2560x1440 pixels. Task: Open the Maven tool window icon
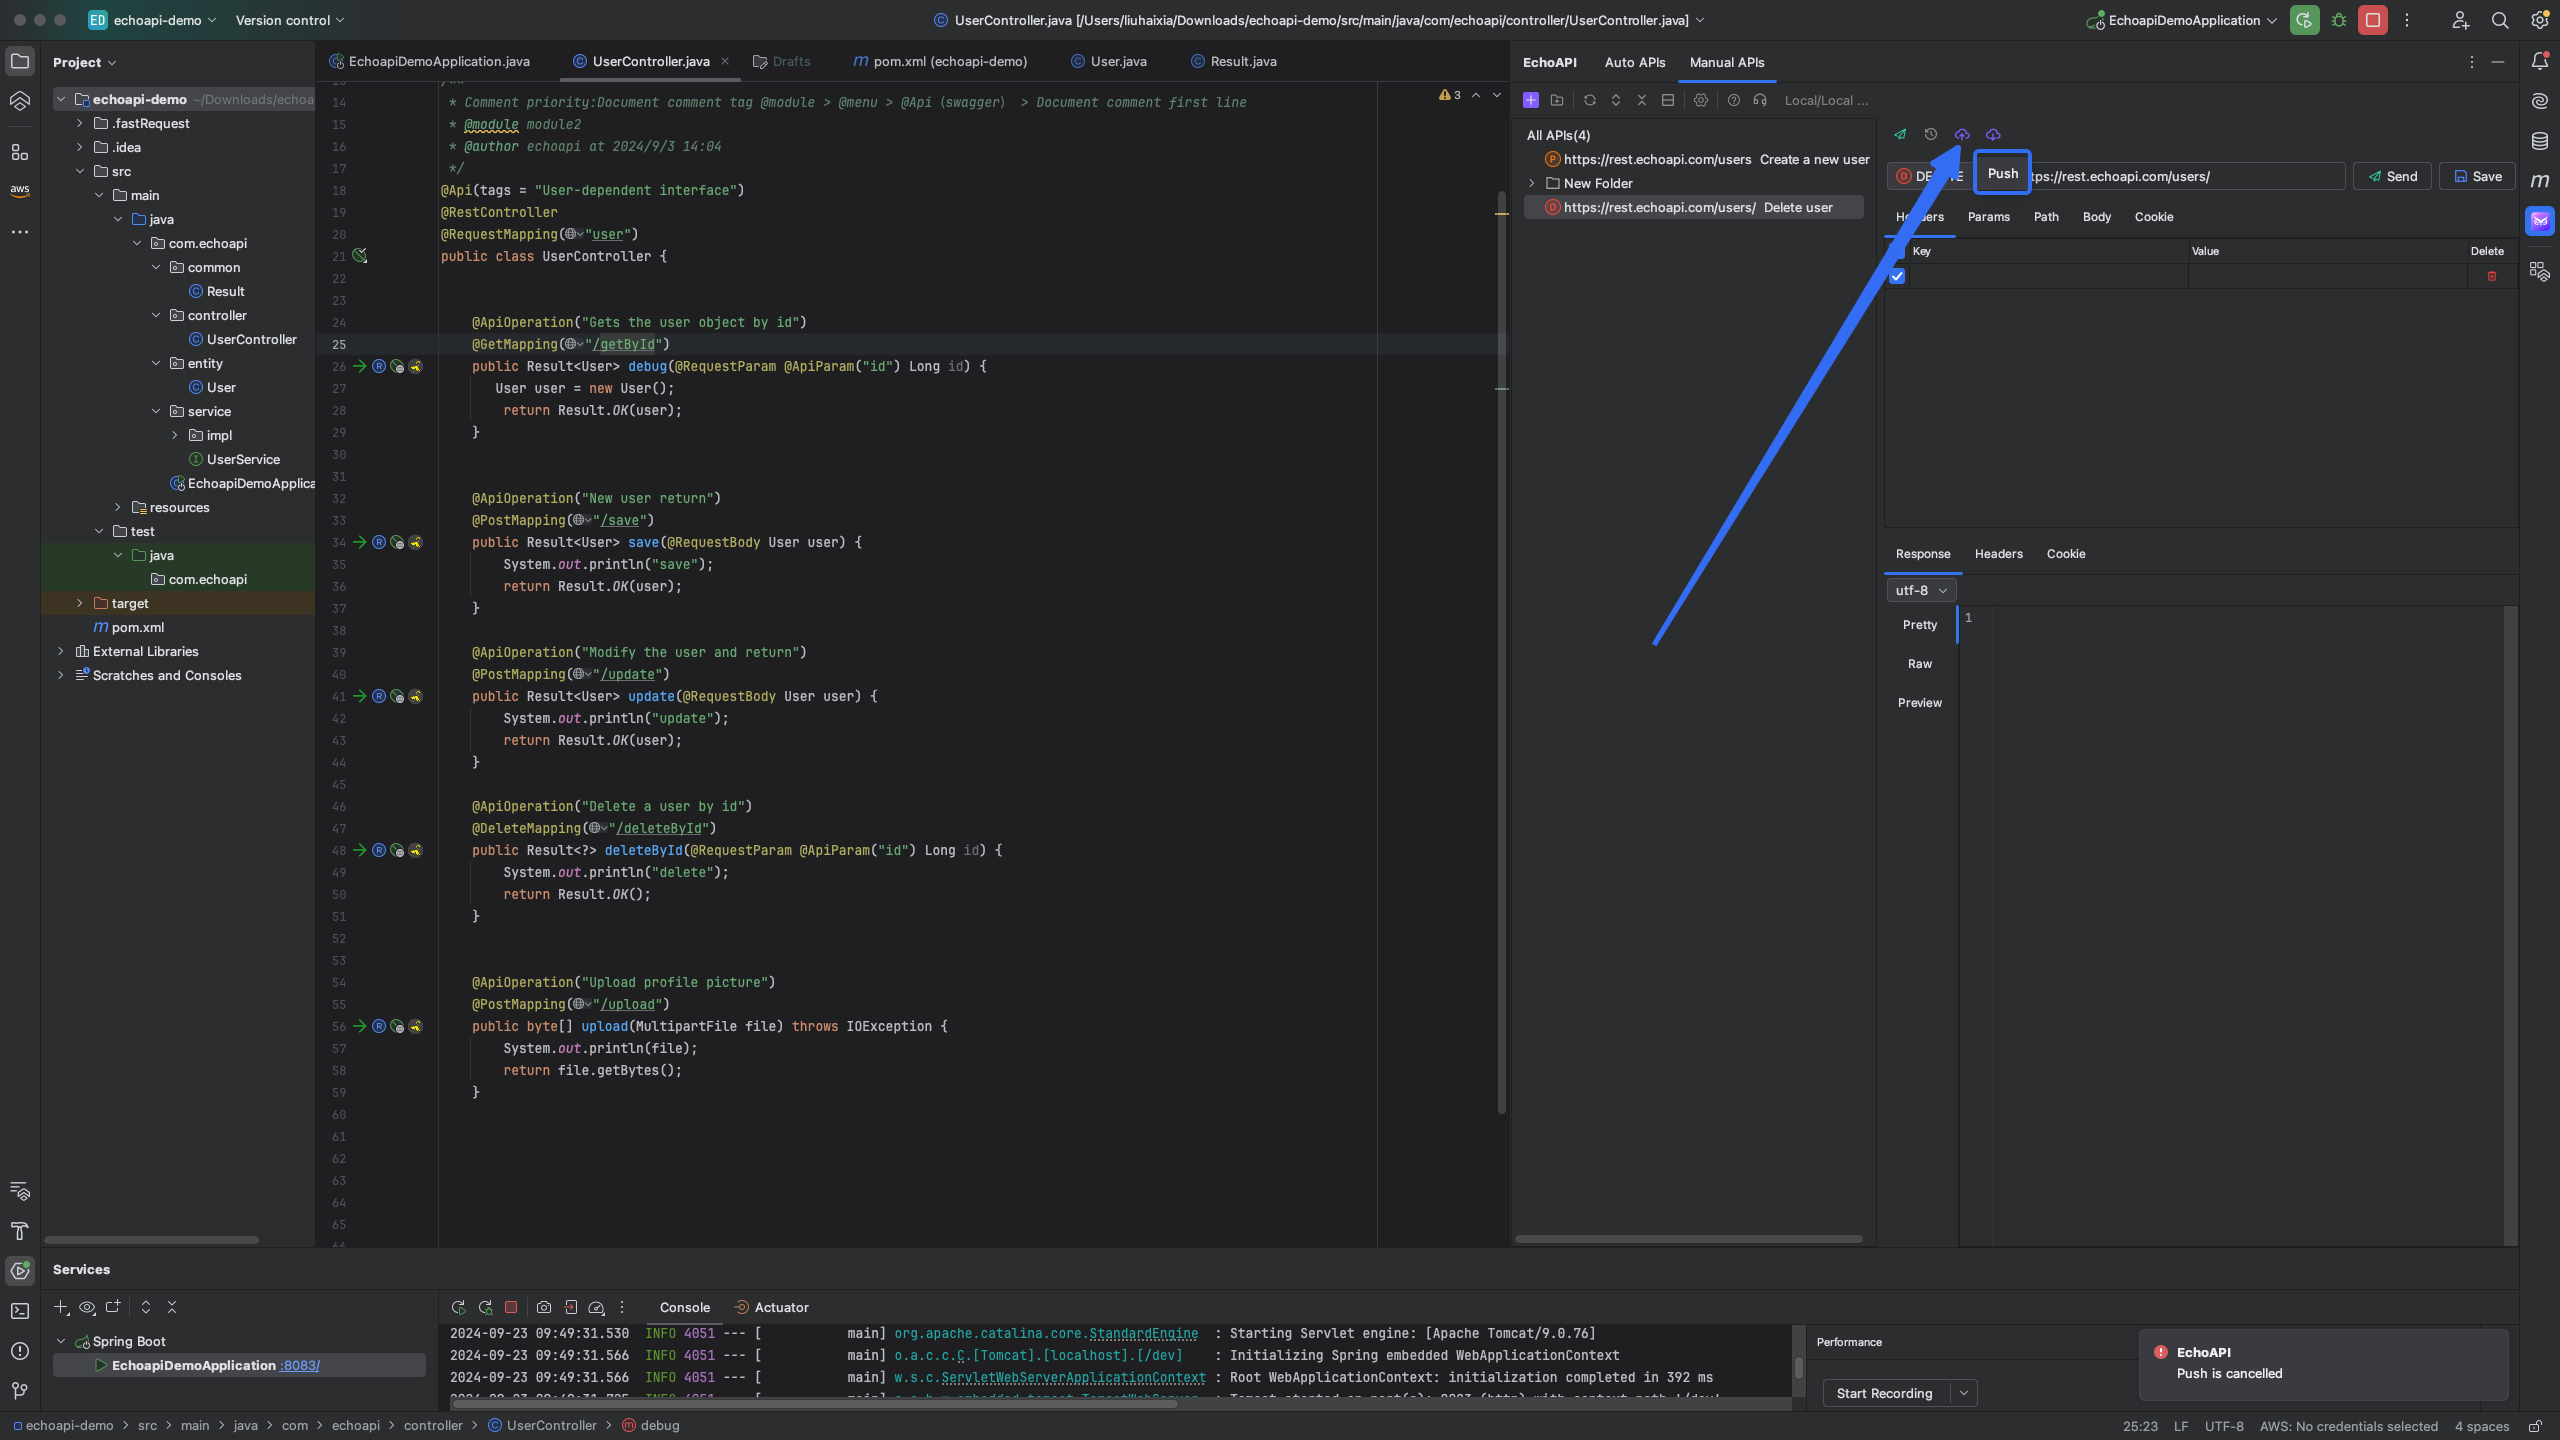tap(2539, 181)
